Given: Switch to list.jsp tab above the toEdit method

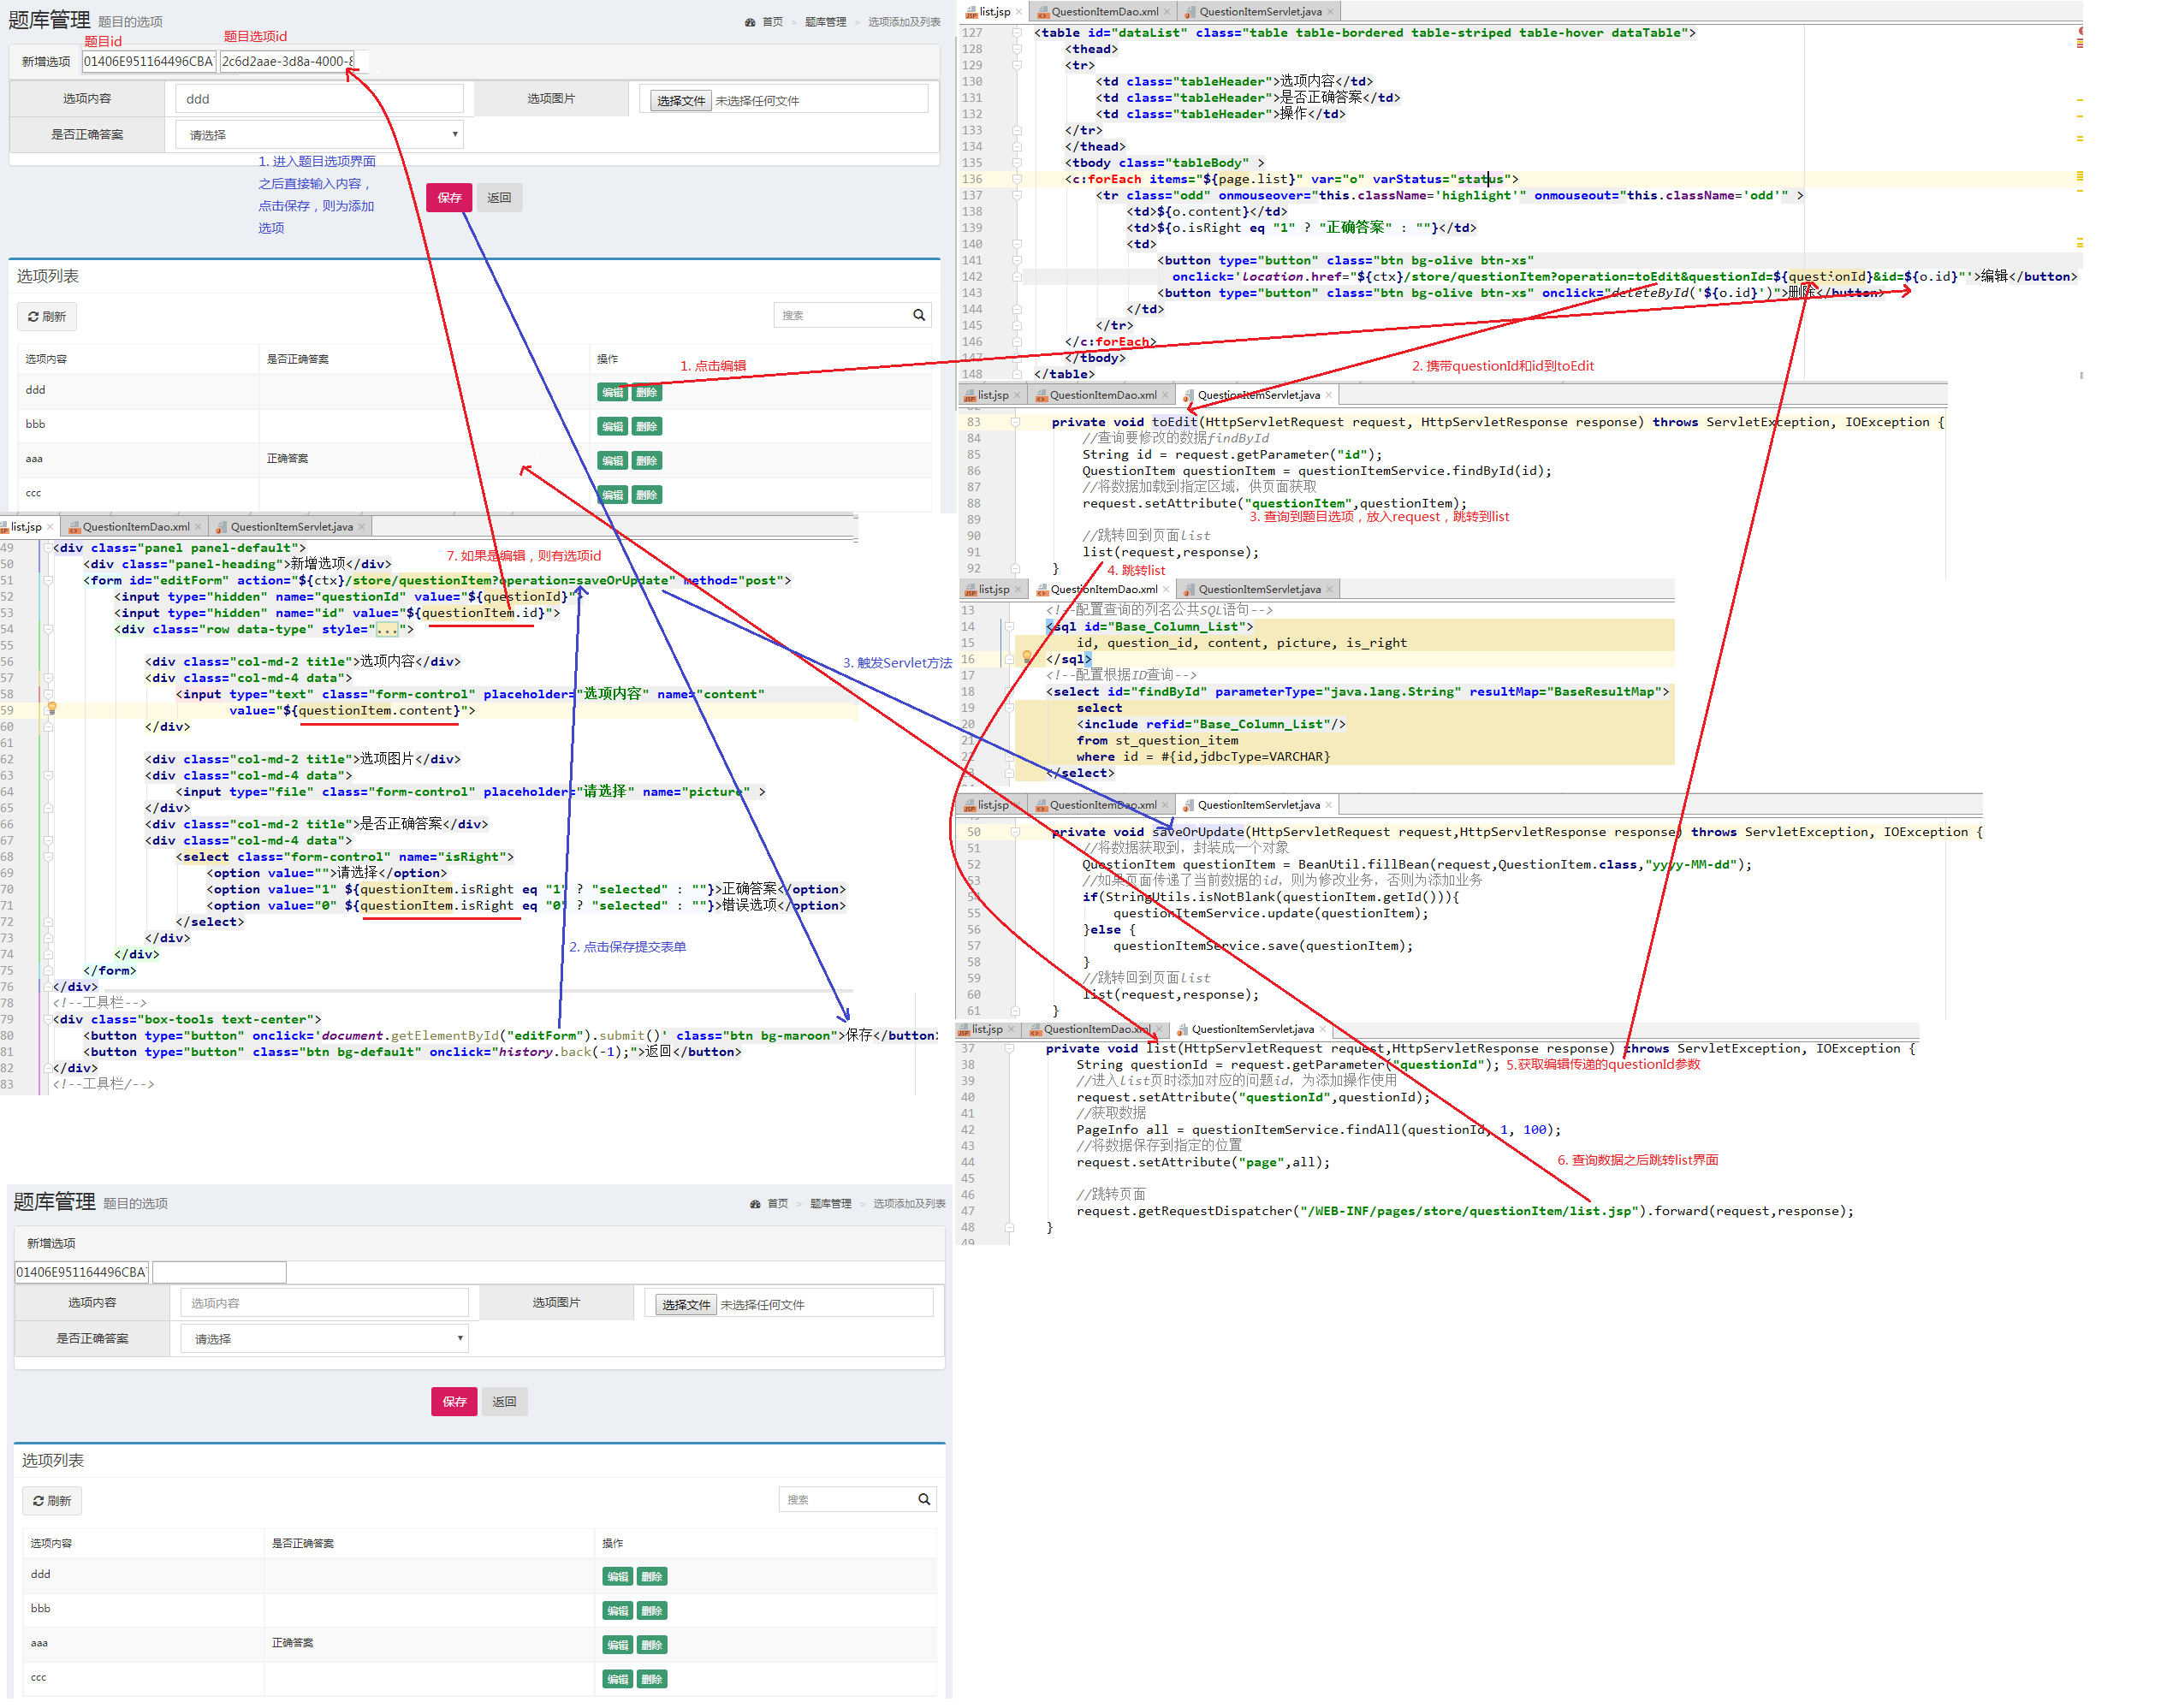Looking at the screenshot, I should 992,395.
